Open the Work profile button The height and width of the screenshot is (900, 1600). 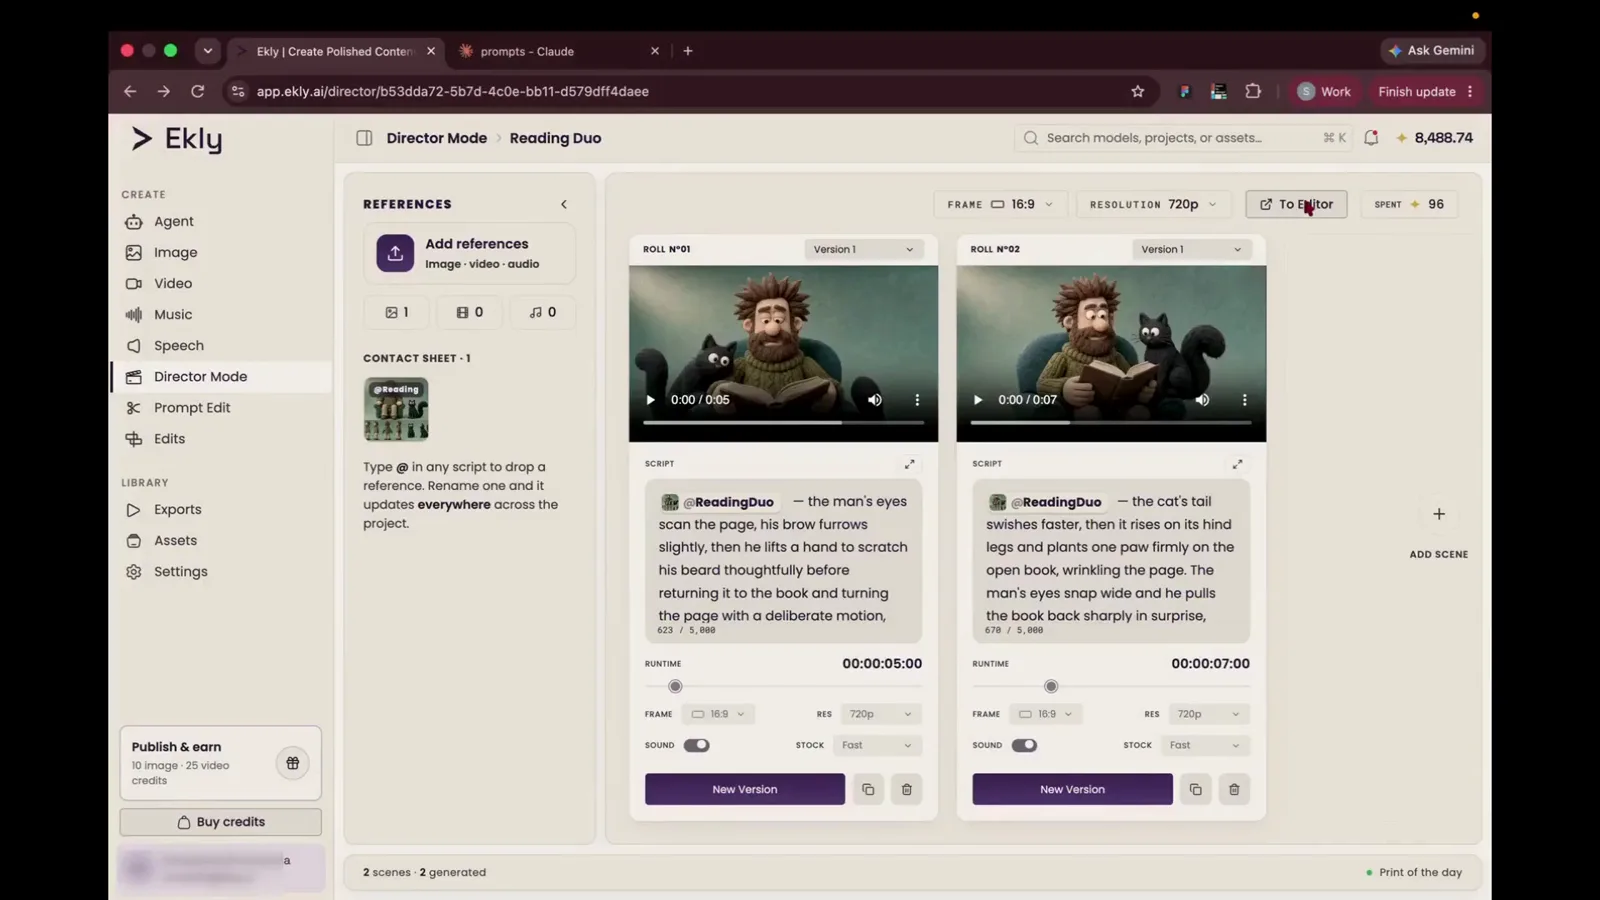[1324, 91]
